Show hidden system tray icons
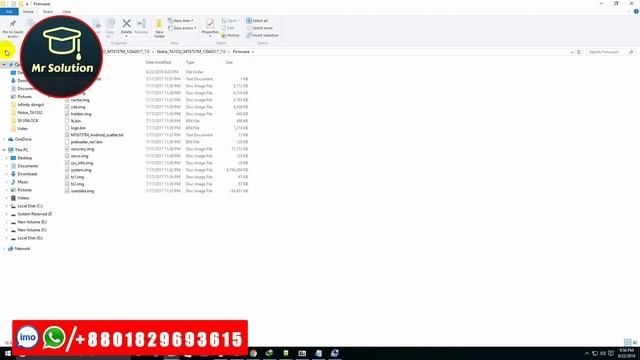The image size is (640, 360). click(x=587, y=353)
